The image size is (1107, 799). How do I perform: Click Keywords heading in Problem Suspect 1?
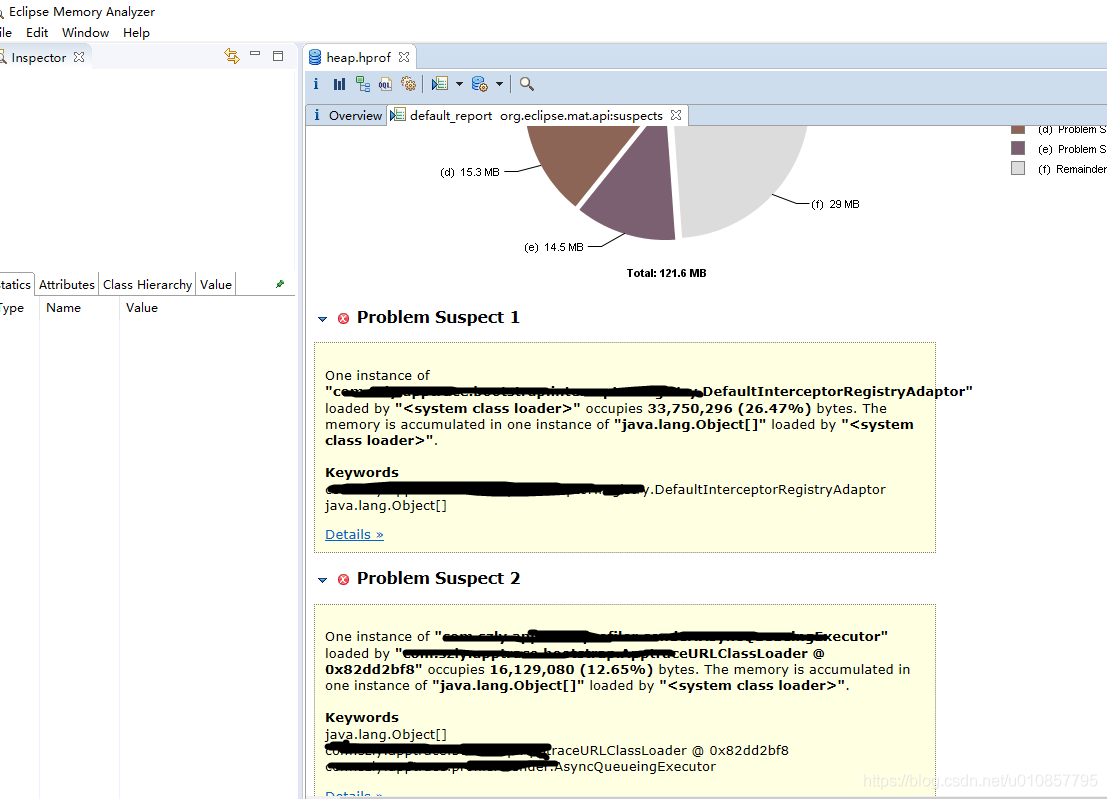pos(361,472)
